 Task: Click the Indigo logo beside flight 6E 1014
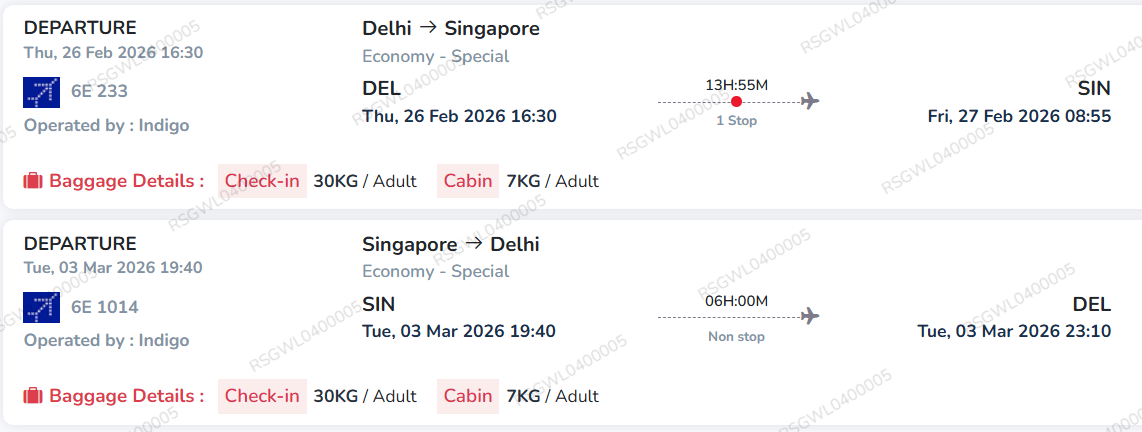[42, 307]
